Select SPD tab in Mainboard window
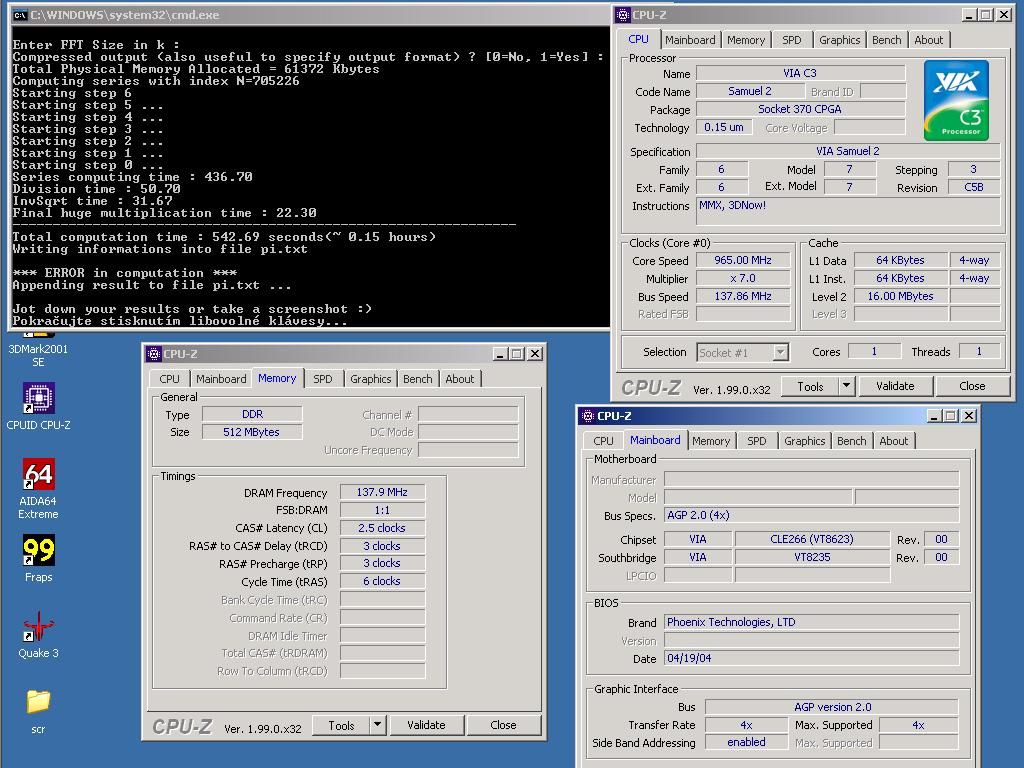This screenshot has width=1024, height=768. click(756, 441)
